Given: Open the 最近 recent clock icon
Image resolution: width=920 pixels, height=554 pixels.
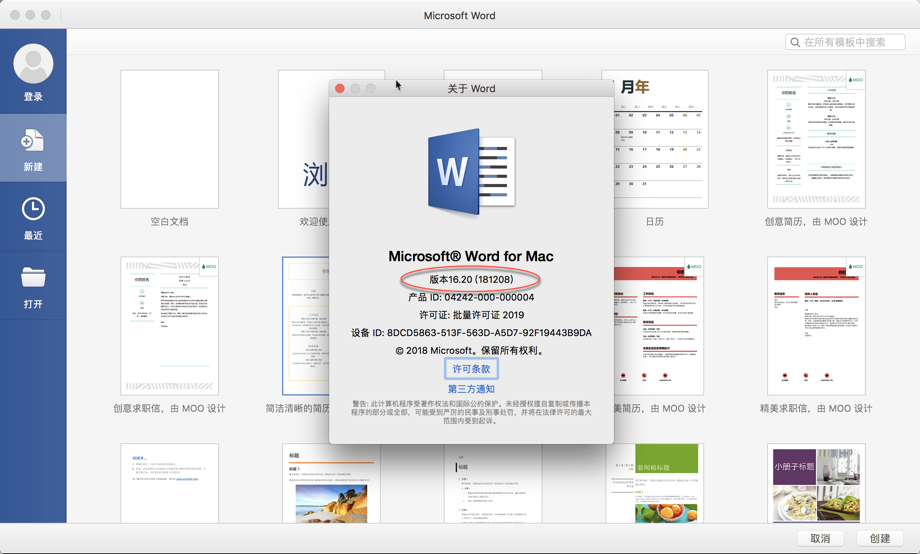Looking at the screenshot, I should click(x=33, y=209).
